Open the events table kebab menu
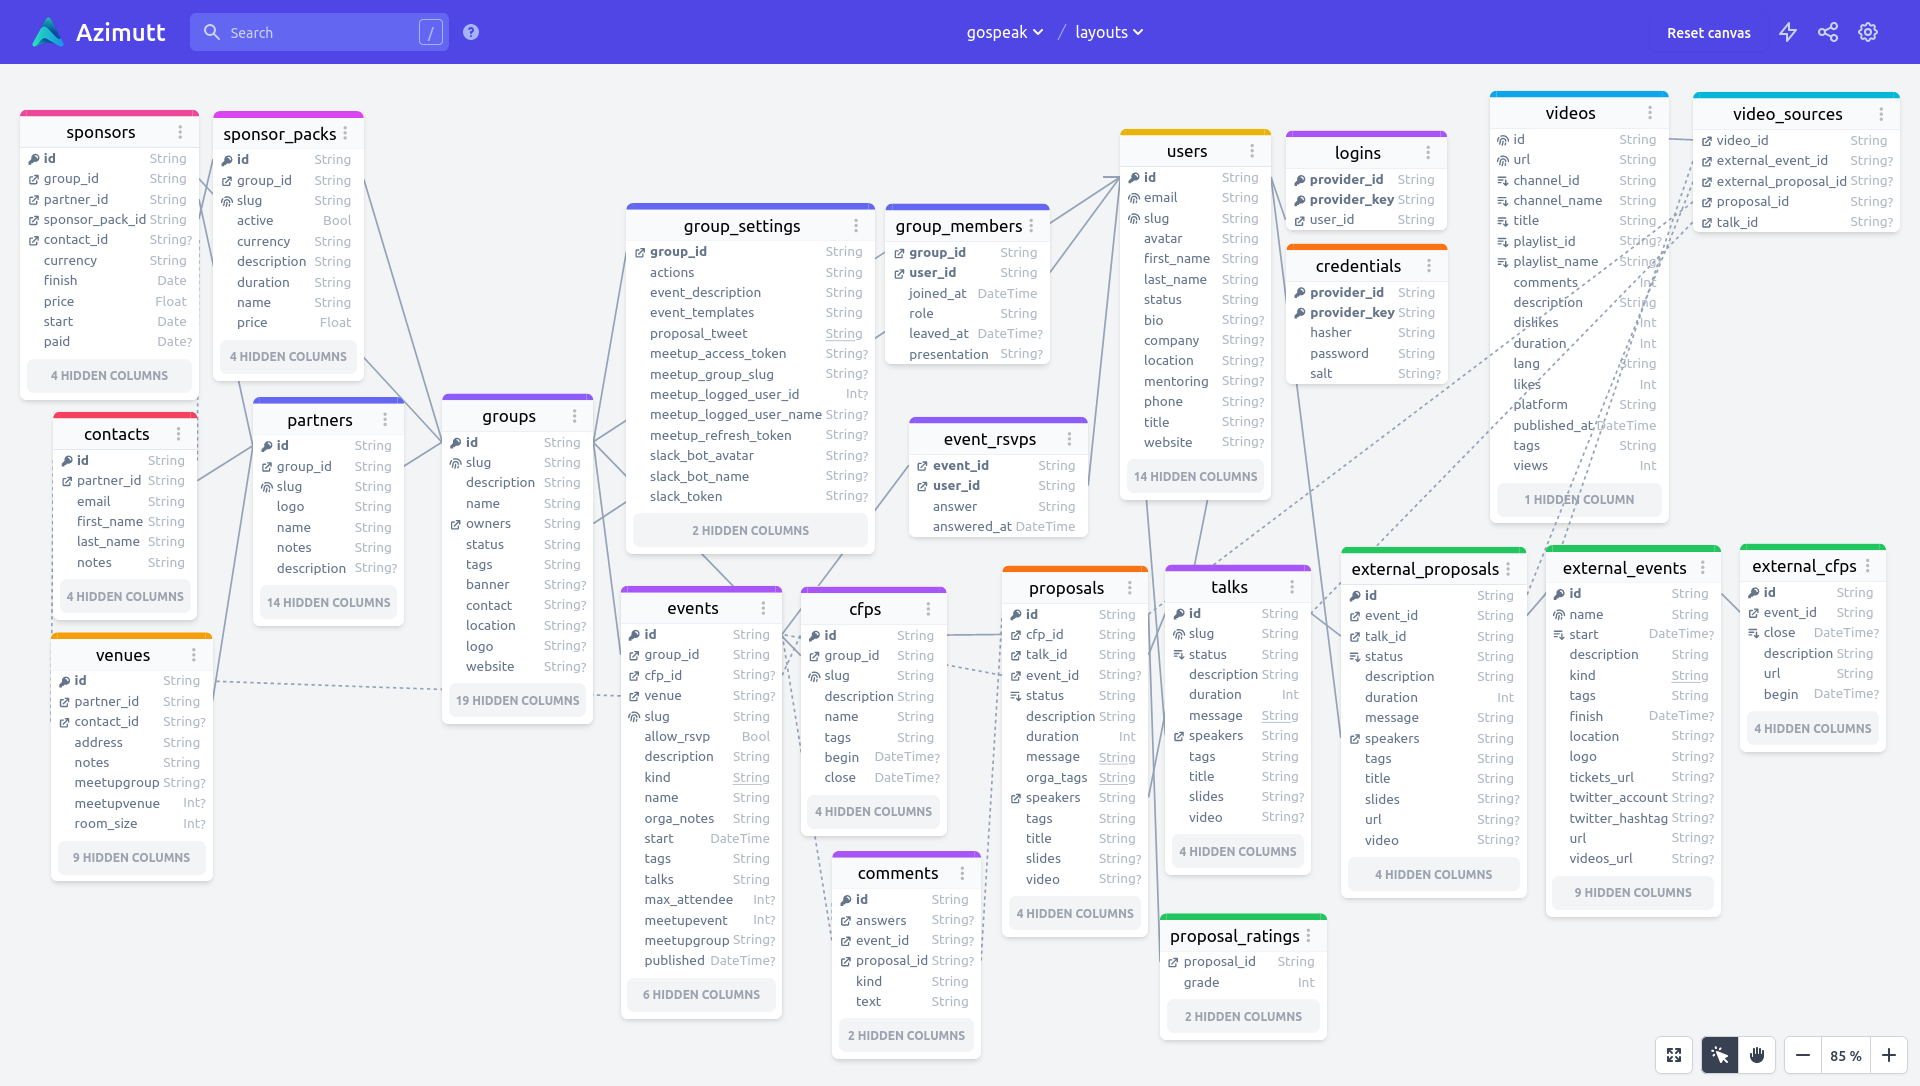Image resolution: width=1920 pixels, height=1086 pixels. point(763,608)
